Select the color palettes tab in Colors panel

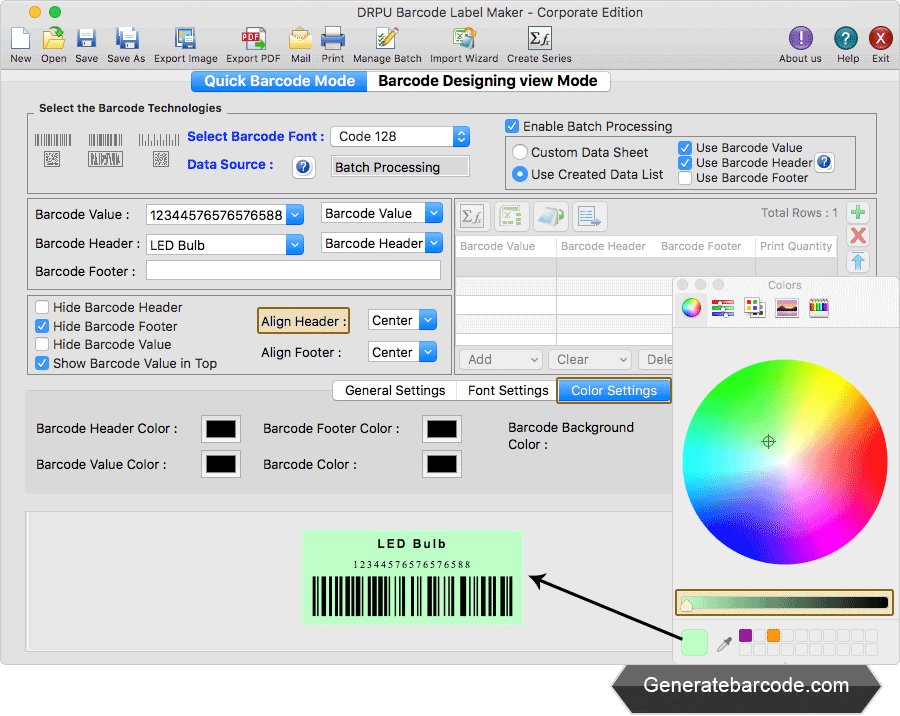click(x=755, y=308)
